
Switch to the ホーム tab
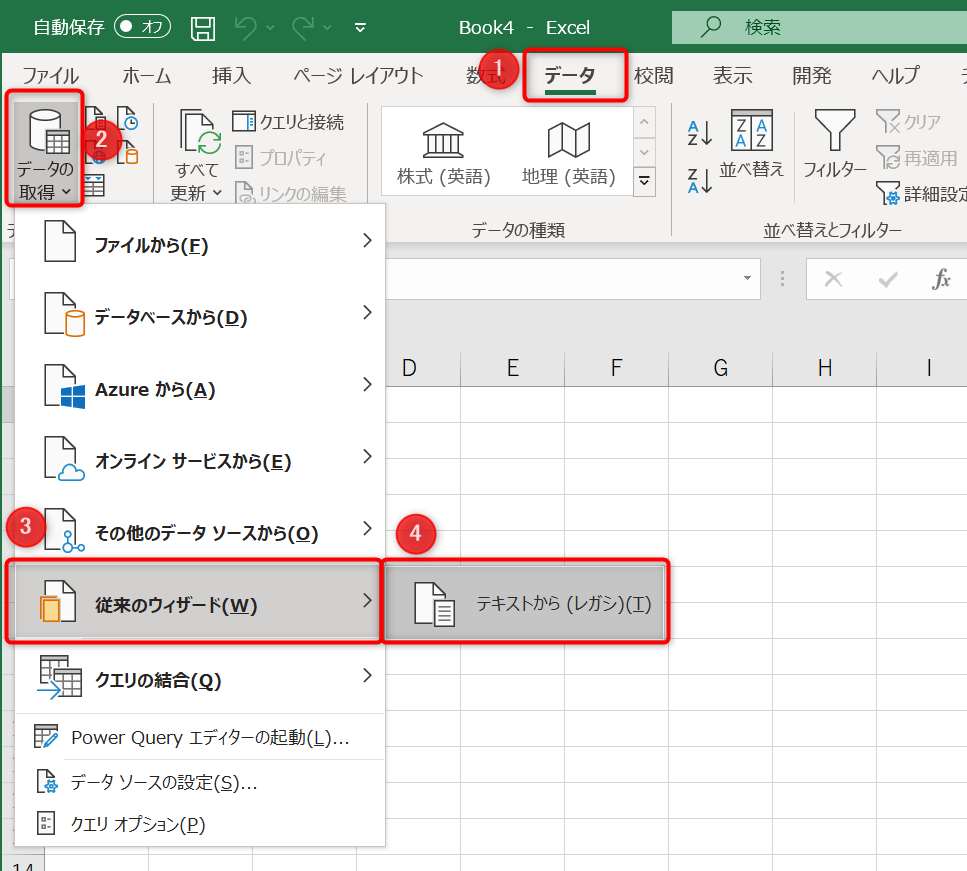[x=147, y=76]
